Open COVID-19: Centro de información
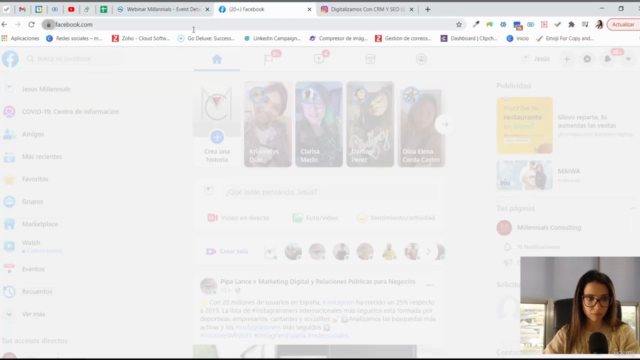640x360 pixels. pyautogui.click(x=70, y=111)
